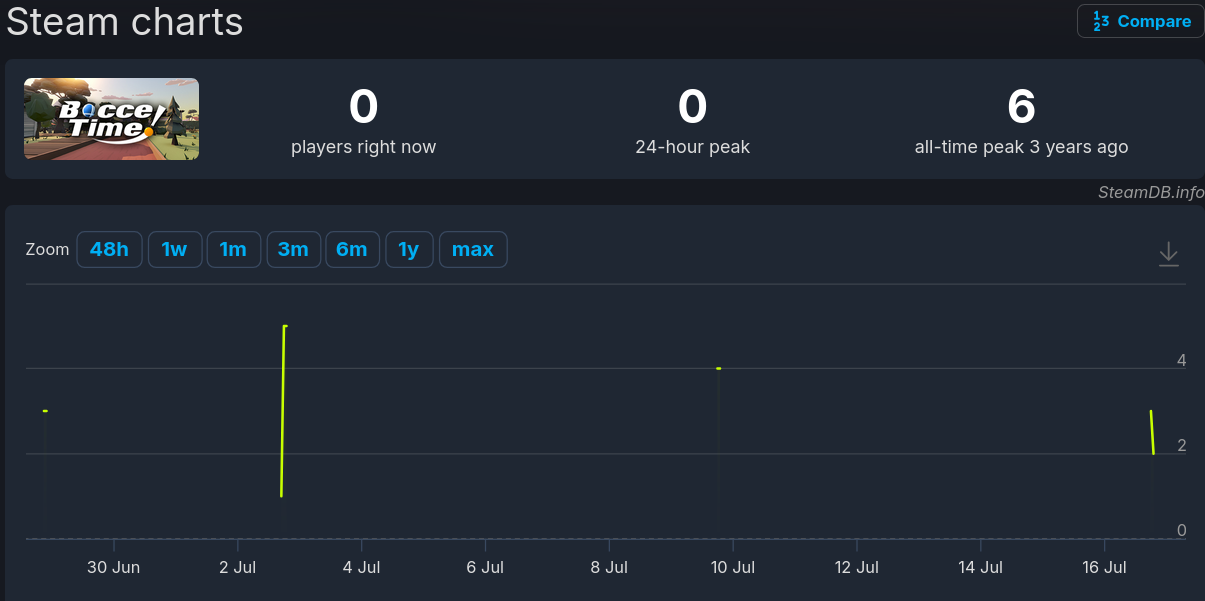The image size is (1205, 601).
Task: Click the 8 Jul axis label
Action: click(x=609, y=567)
